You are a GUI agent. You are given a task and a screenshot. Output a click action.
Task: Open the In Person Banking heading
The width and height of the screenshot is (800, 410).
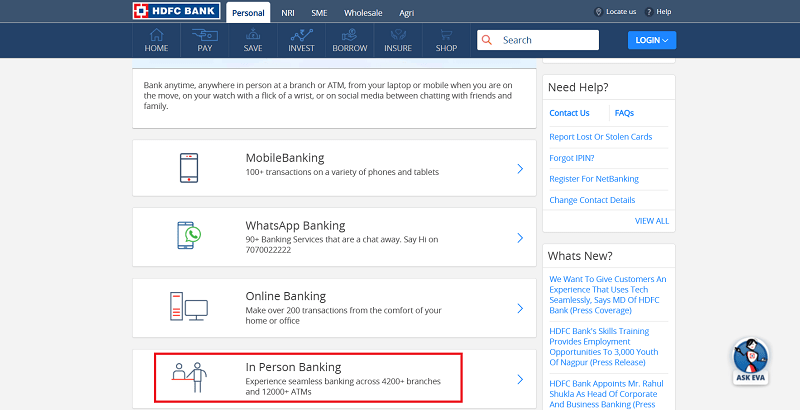(293, 367)
